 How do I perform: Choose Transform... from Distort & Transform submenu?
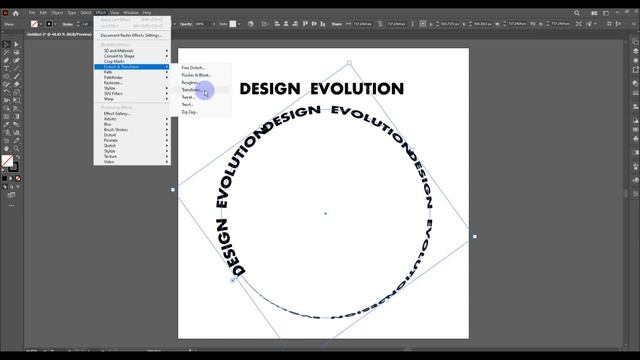coord(200,90)
